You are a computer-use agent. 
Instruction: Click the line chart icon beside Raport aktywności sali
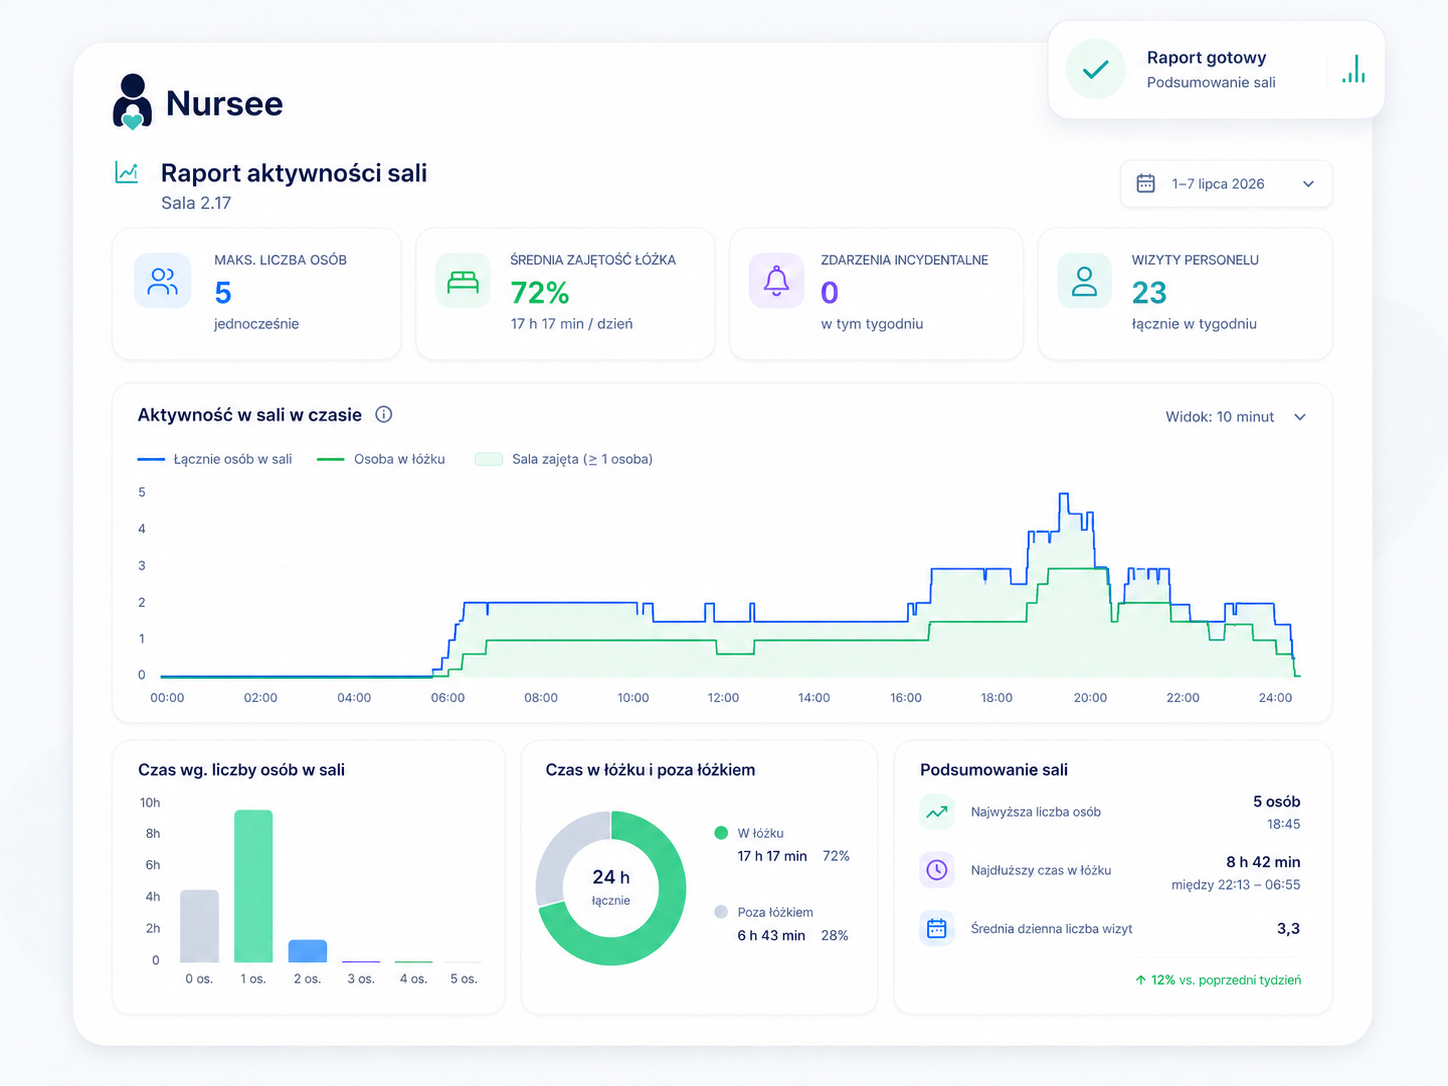pos(127,173)
